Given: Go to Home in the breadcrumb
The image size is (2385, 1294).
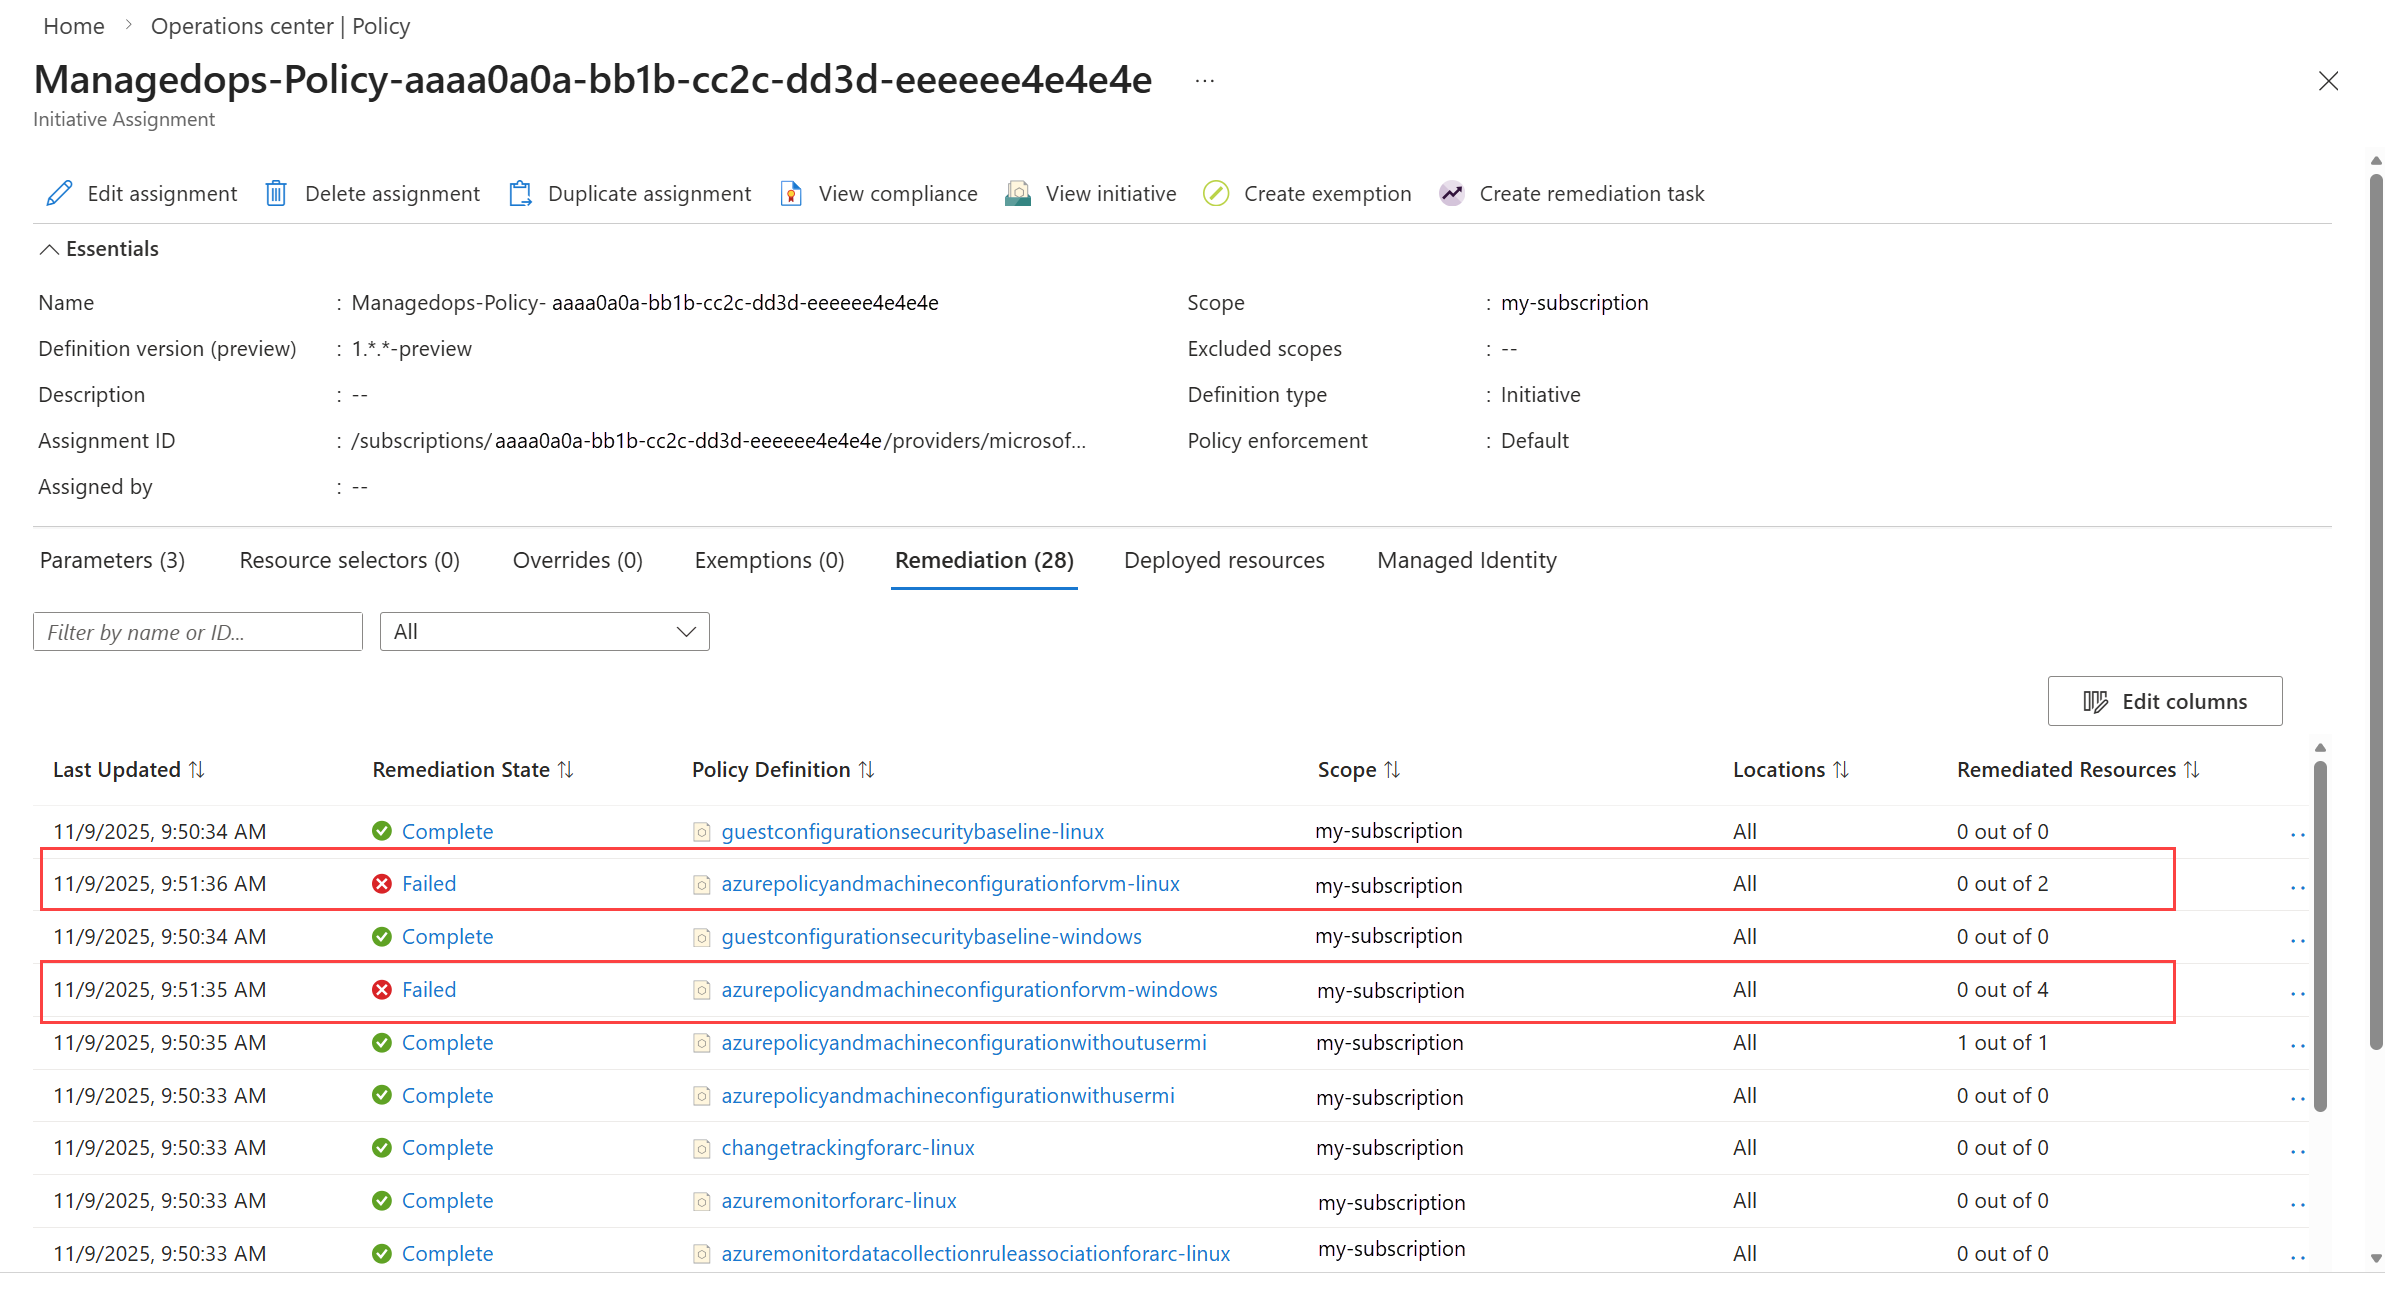Looking at the screenshot, I should (x=74, y=26).
